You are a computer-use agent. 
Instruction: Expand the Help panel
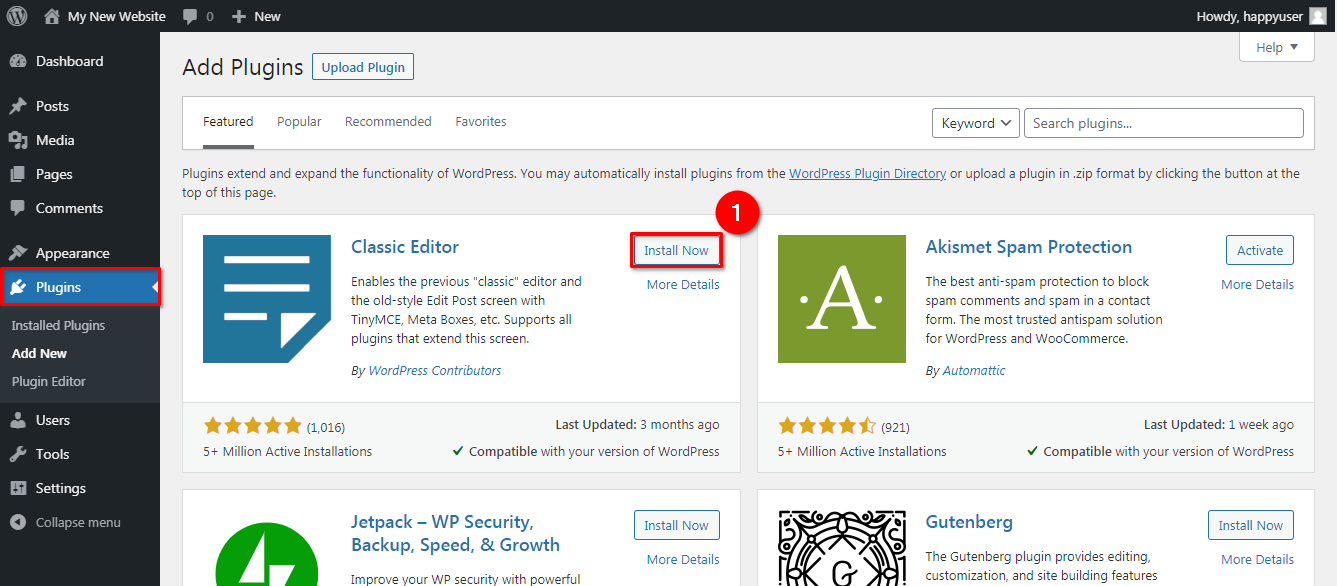(x=1277, y=47)
